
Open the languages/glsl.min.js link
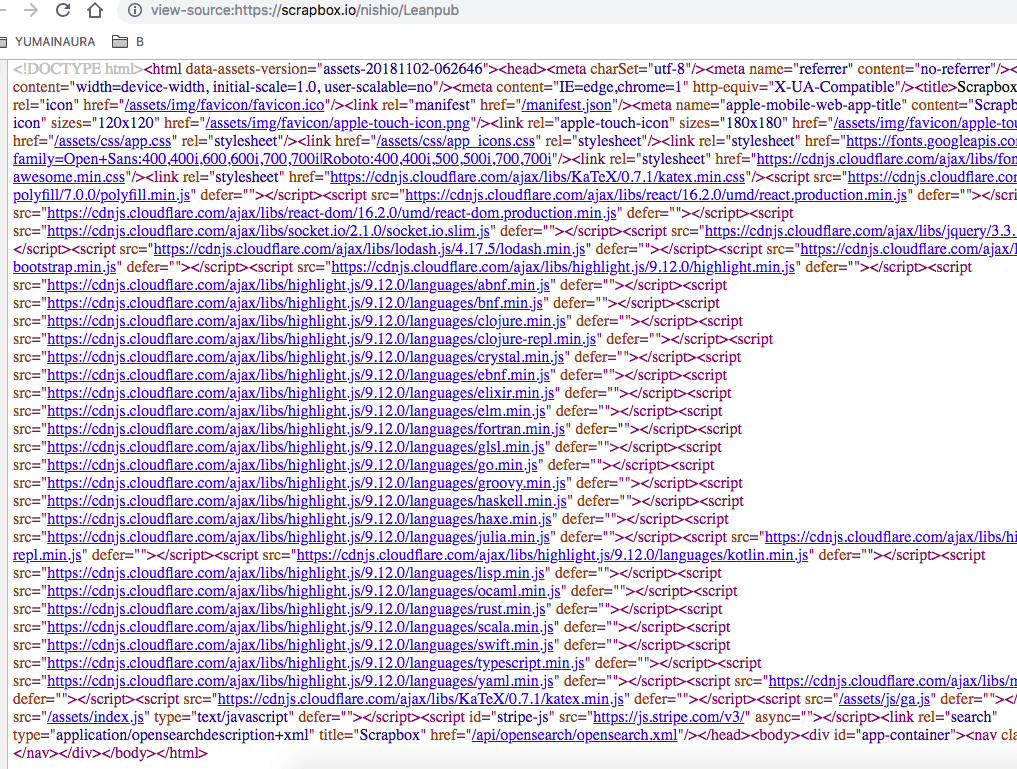tap(296, 447)
